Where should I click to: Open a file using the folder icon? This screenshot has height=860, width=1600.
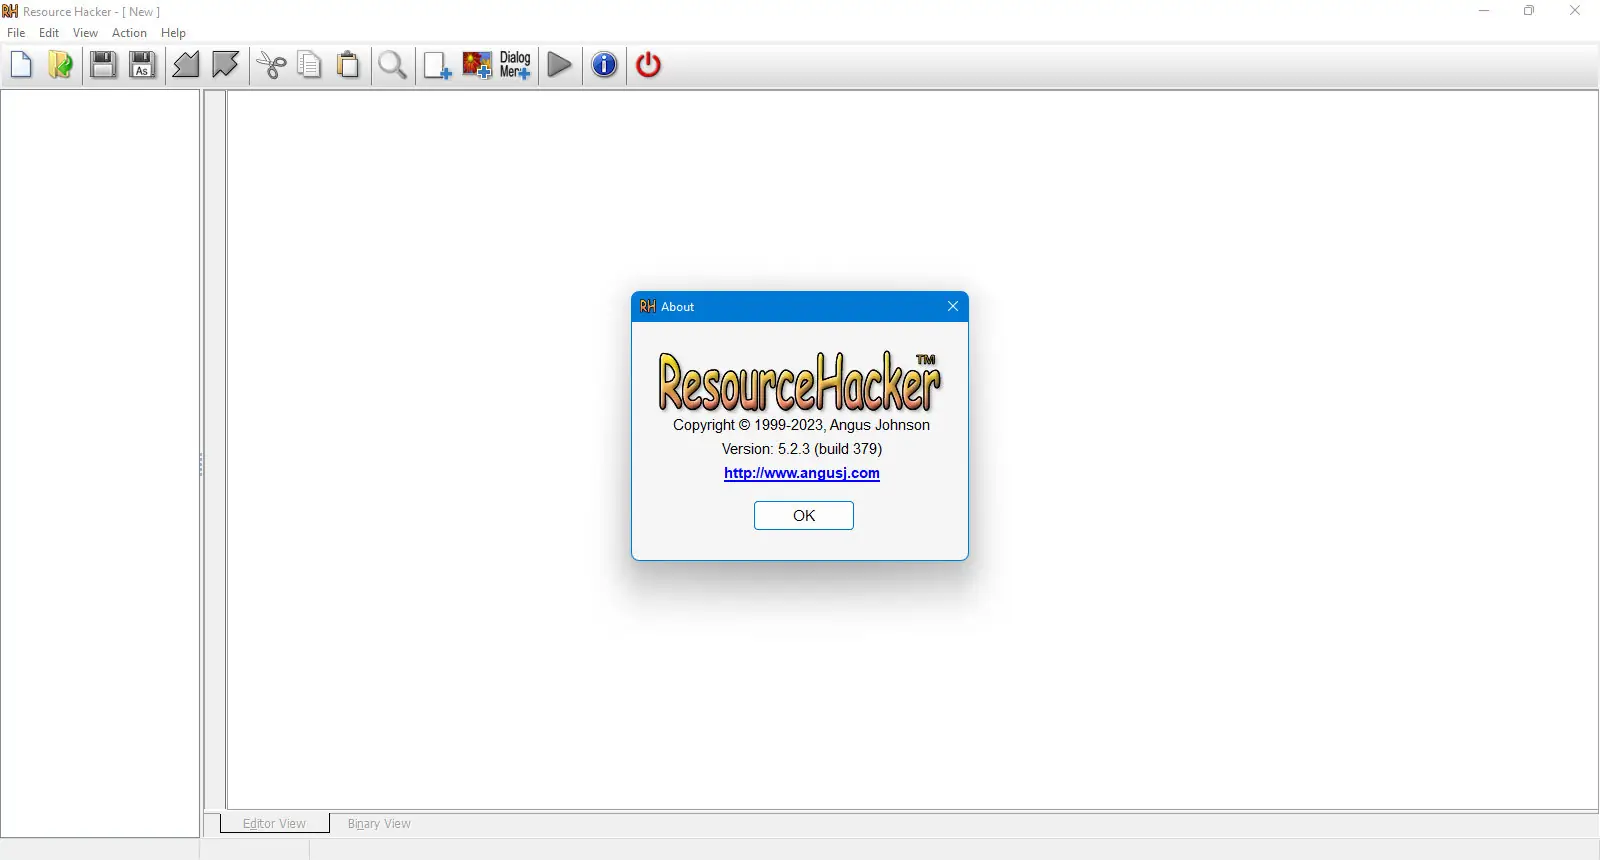[x=60, y=65]
